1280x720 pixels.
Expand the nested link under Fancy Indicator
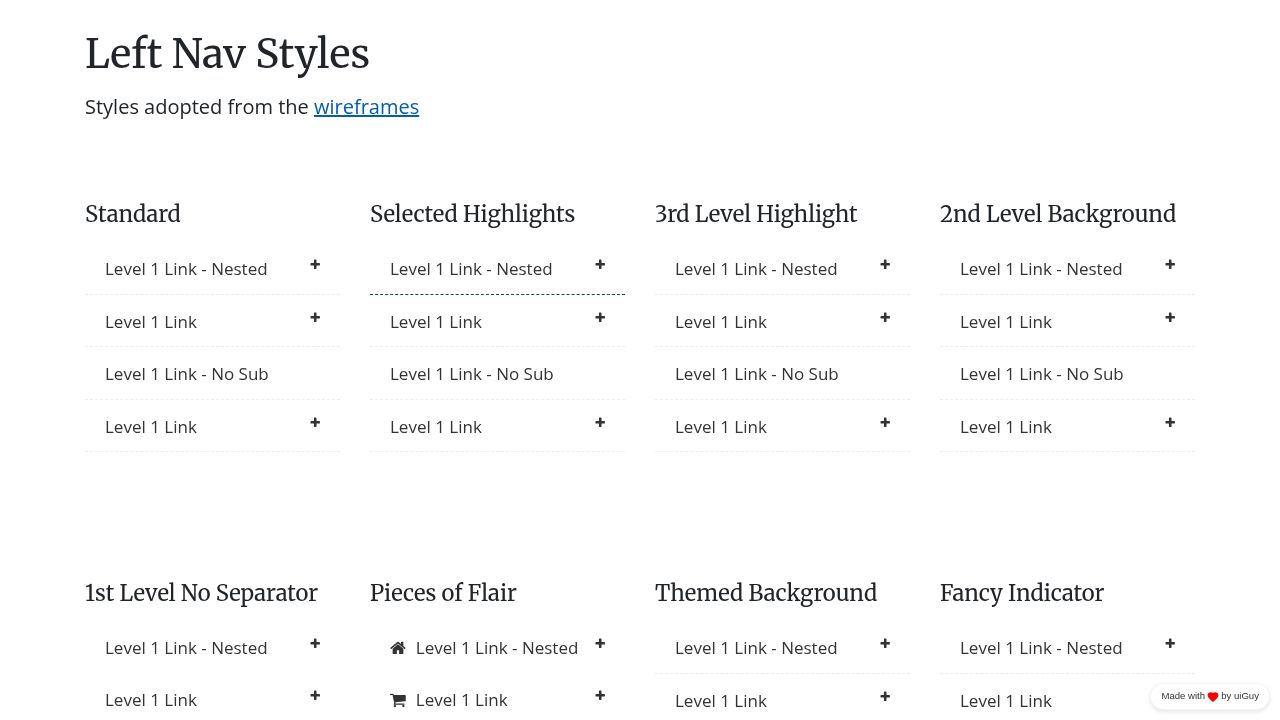point(1170,643)
